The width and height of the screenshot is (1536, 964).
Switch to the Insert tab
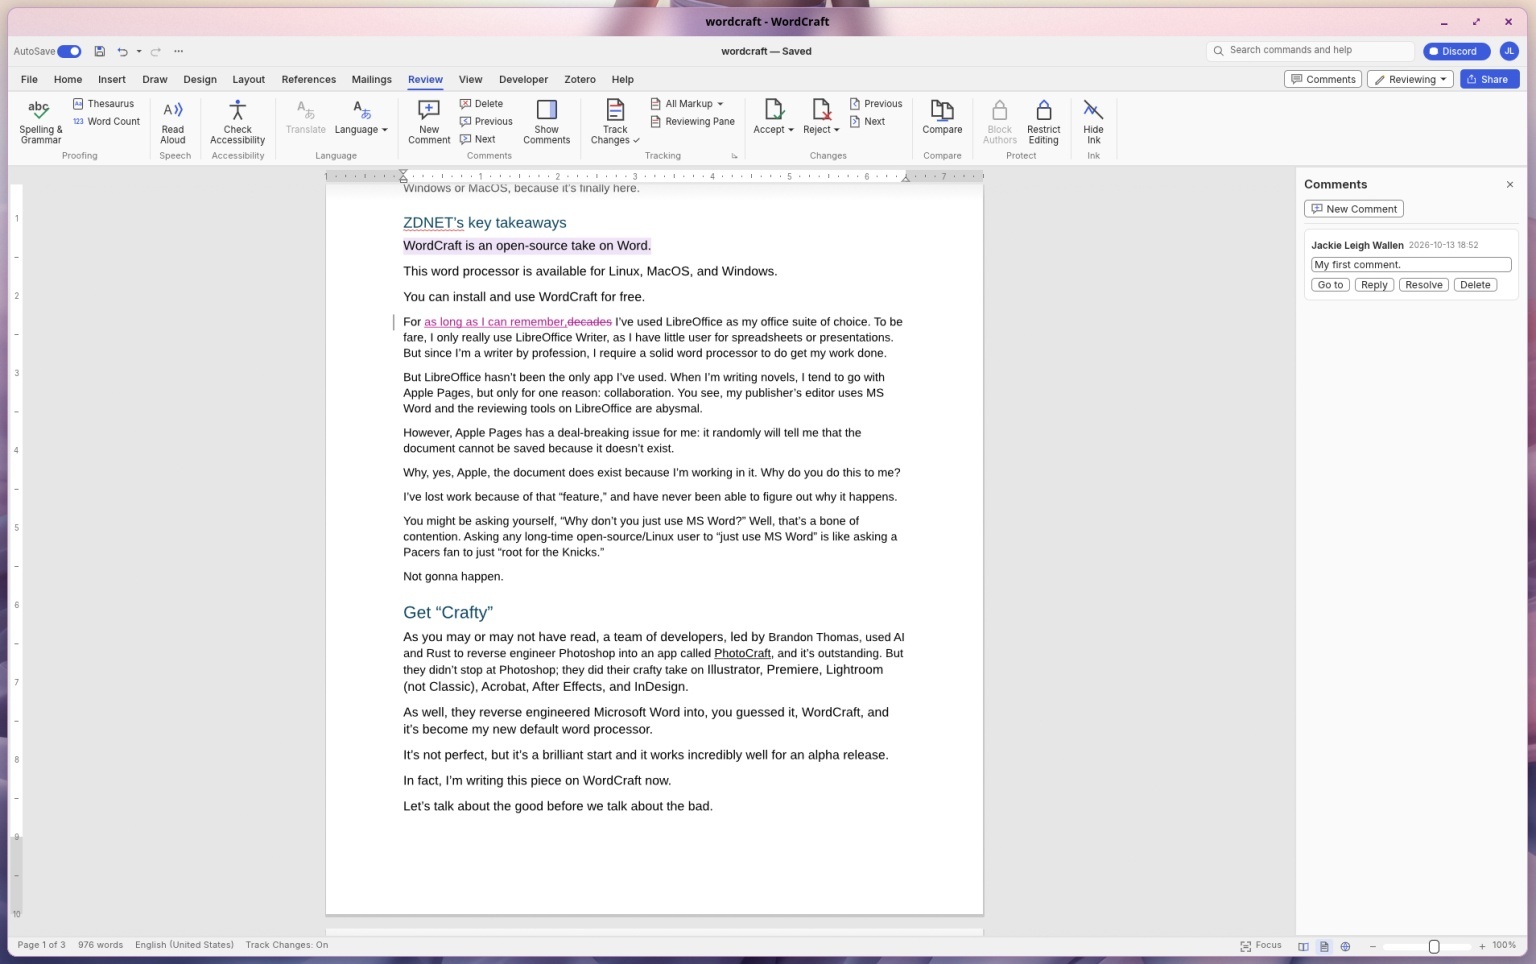point(112,79)
